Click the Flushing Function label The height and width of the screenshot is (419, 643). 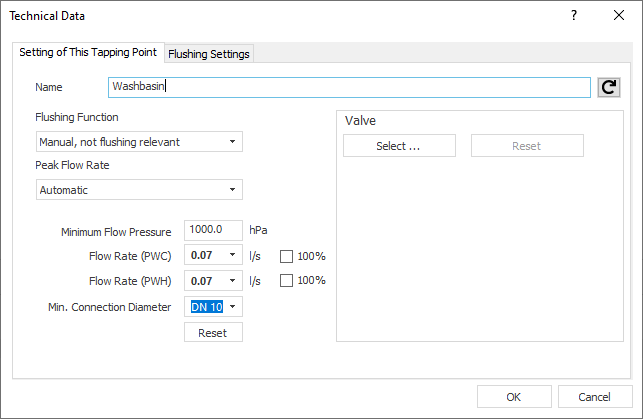coord(77,117)
